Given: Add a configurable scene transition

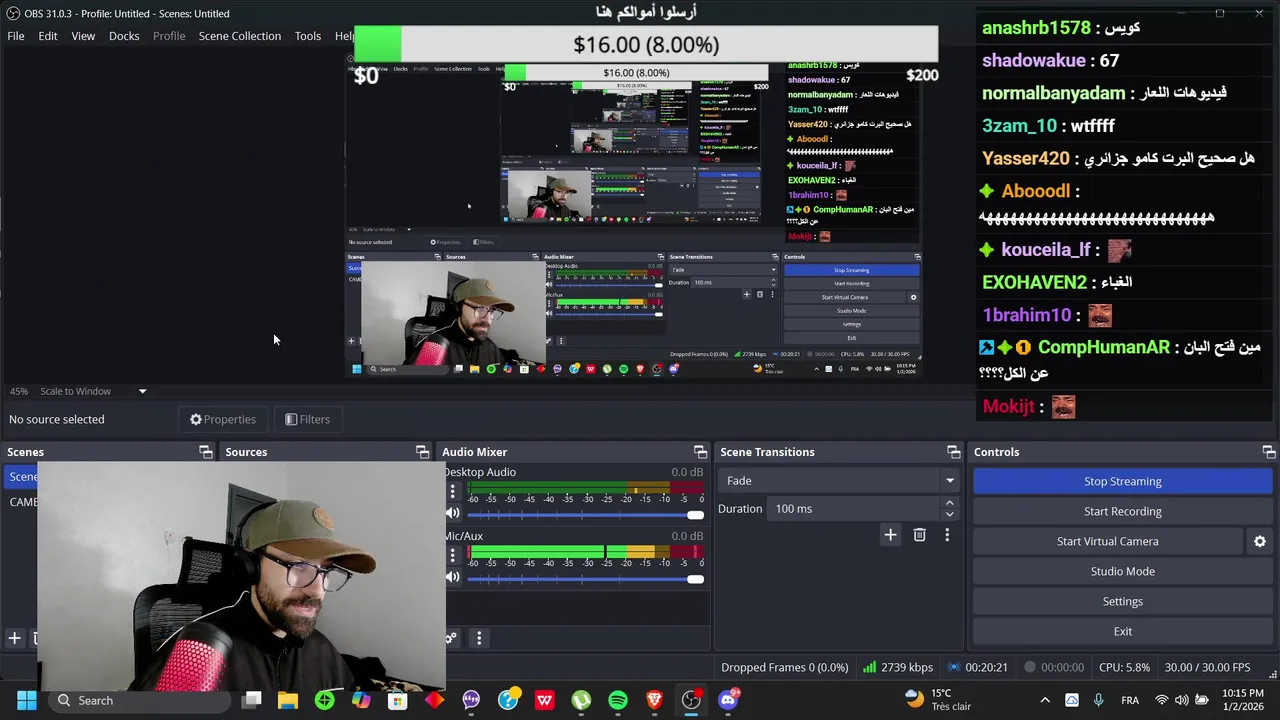Looking at the screenshot, I should point(890,535).
